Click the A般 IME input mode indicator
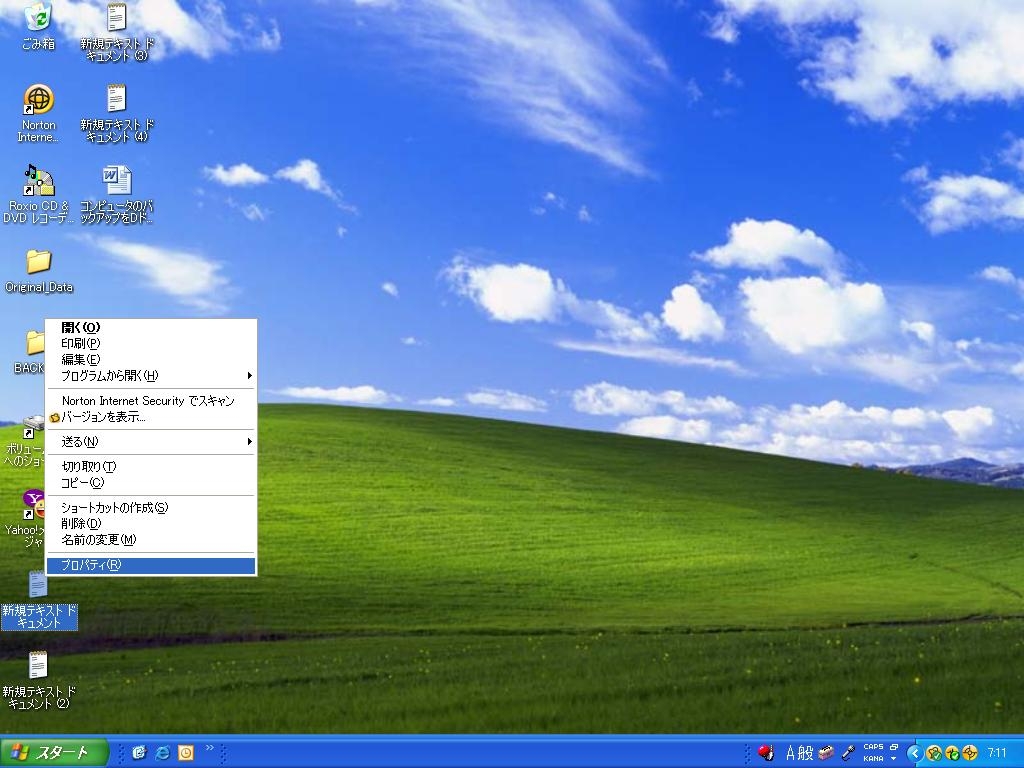This screenshot has width=1024, height=768. pyautogui.click(x=799, y=753)
